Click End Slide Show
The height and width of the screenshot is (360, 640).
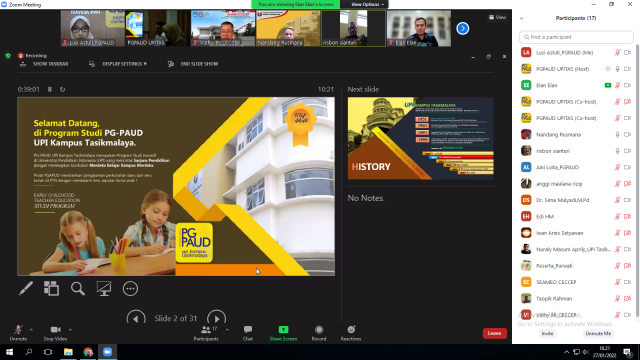(193, 64)
